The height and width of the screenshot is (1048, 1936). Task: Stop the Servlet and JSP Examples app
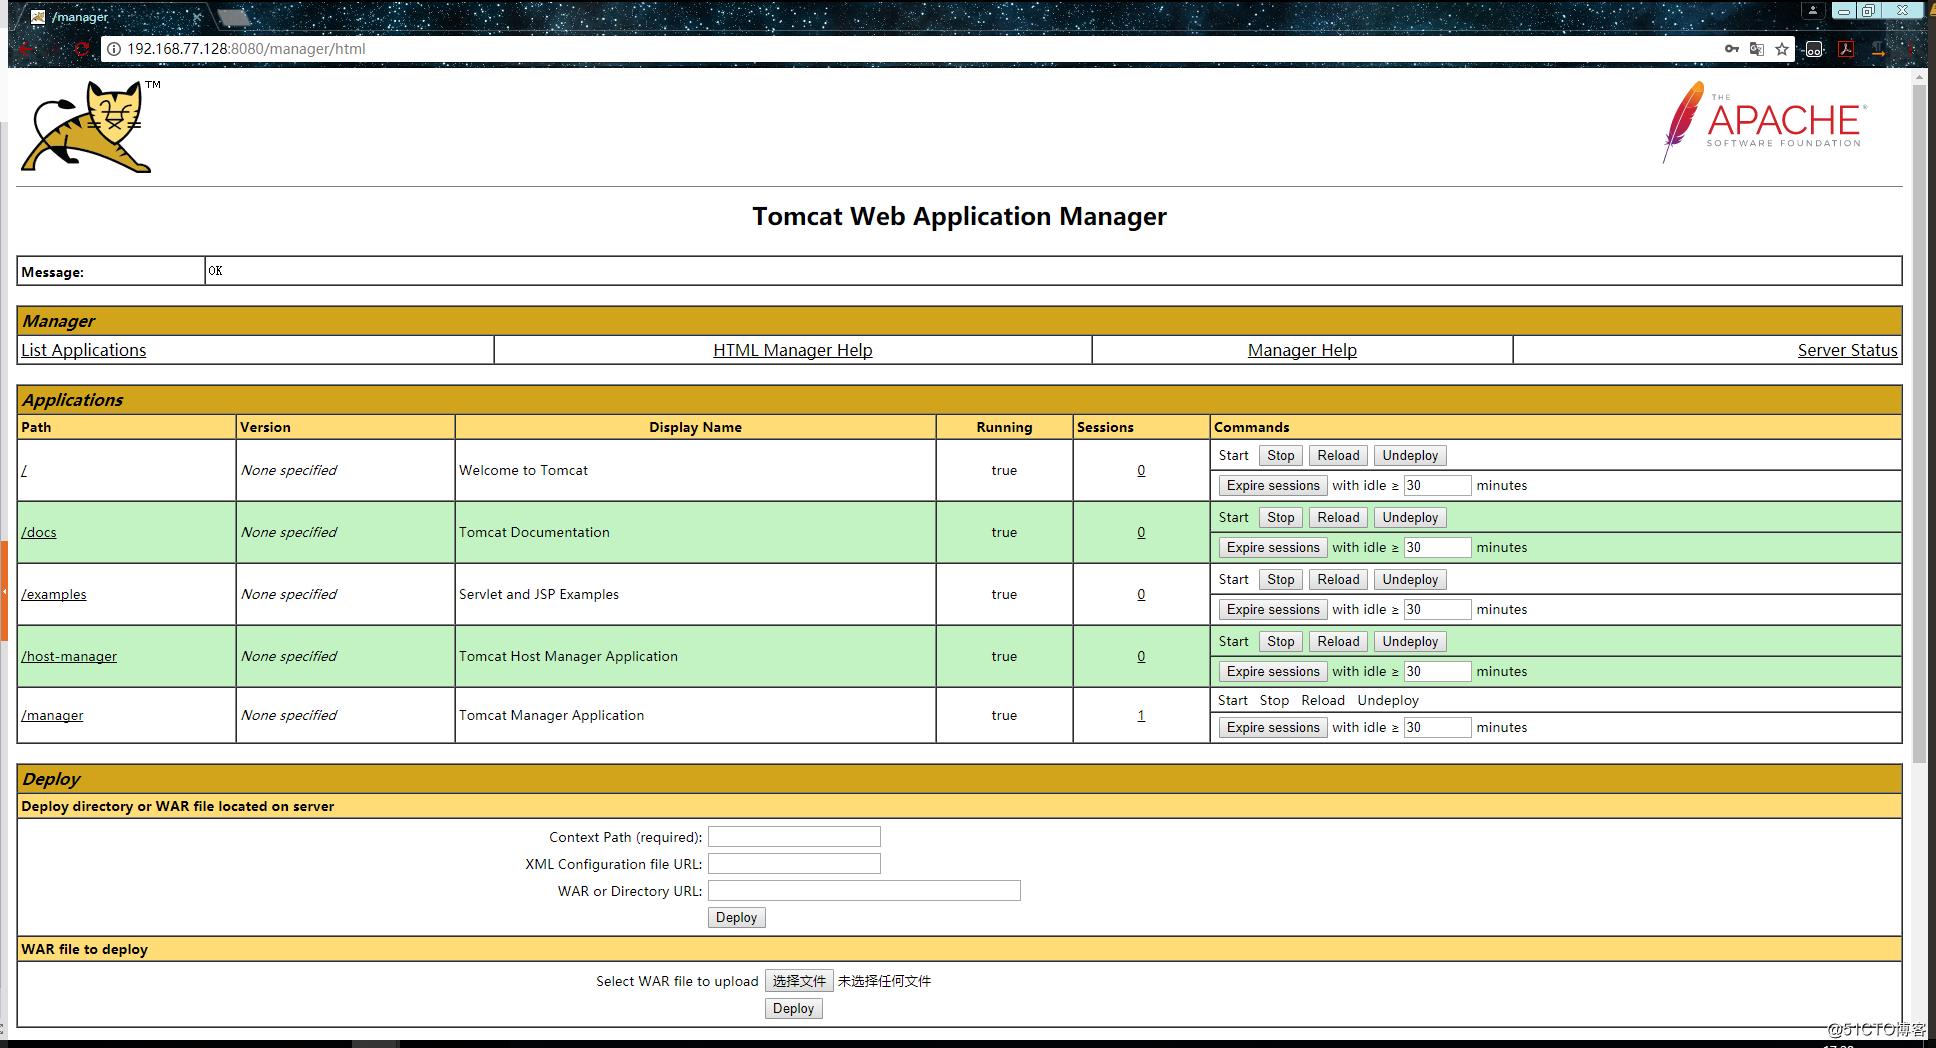[1280, 579]
